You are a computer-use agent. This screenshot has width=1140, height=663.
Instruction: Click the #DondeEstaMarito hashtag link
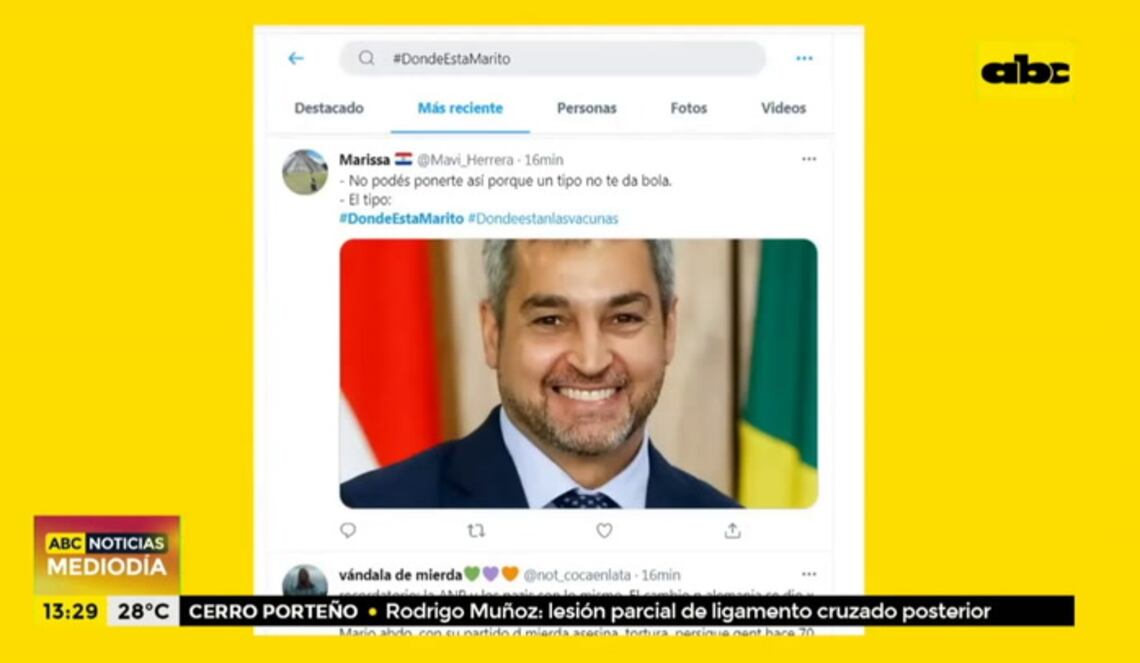[401, 218]
